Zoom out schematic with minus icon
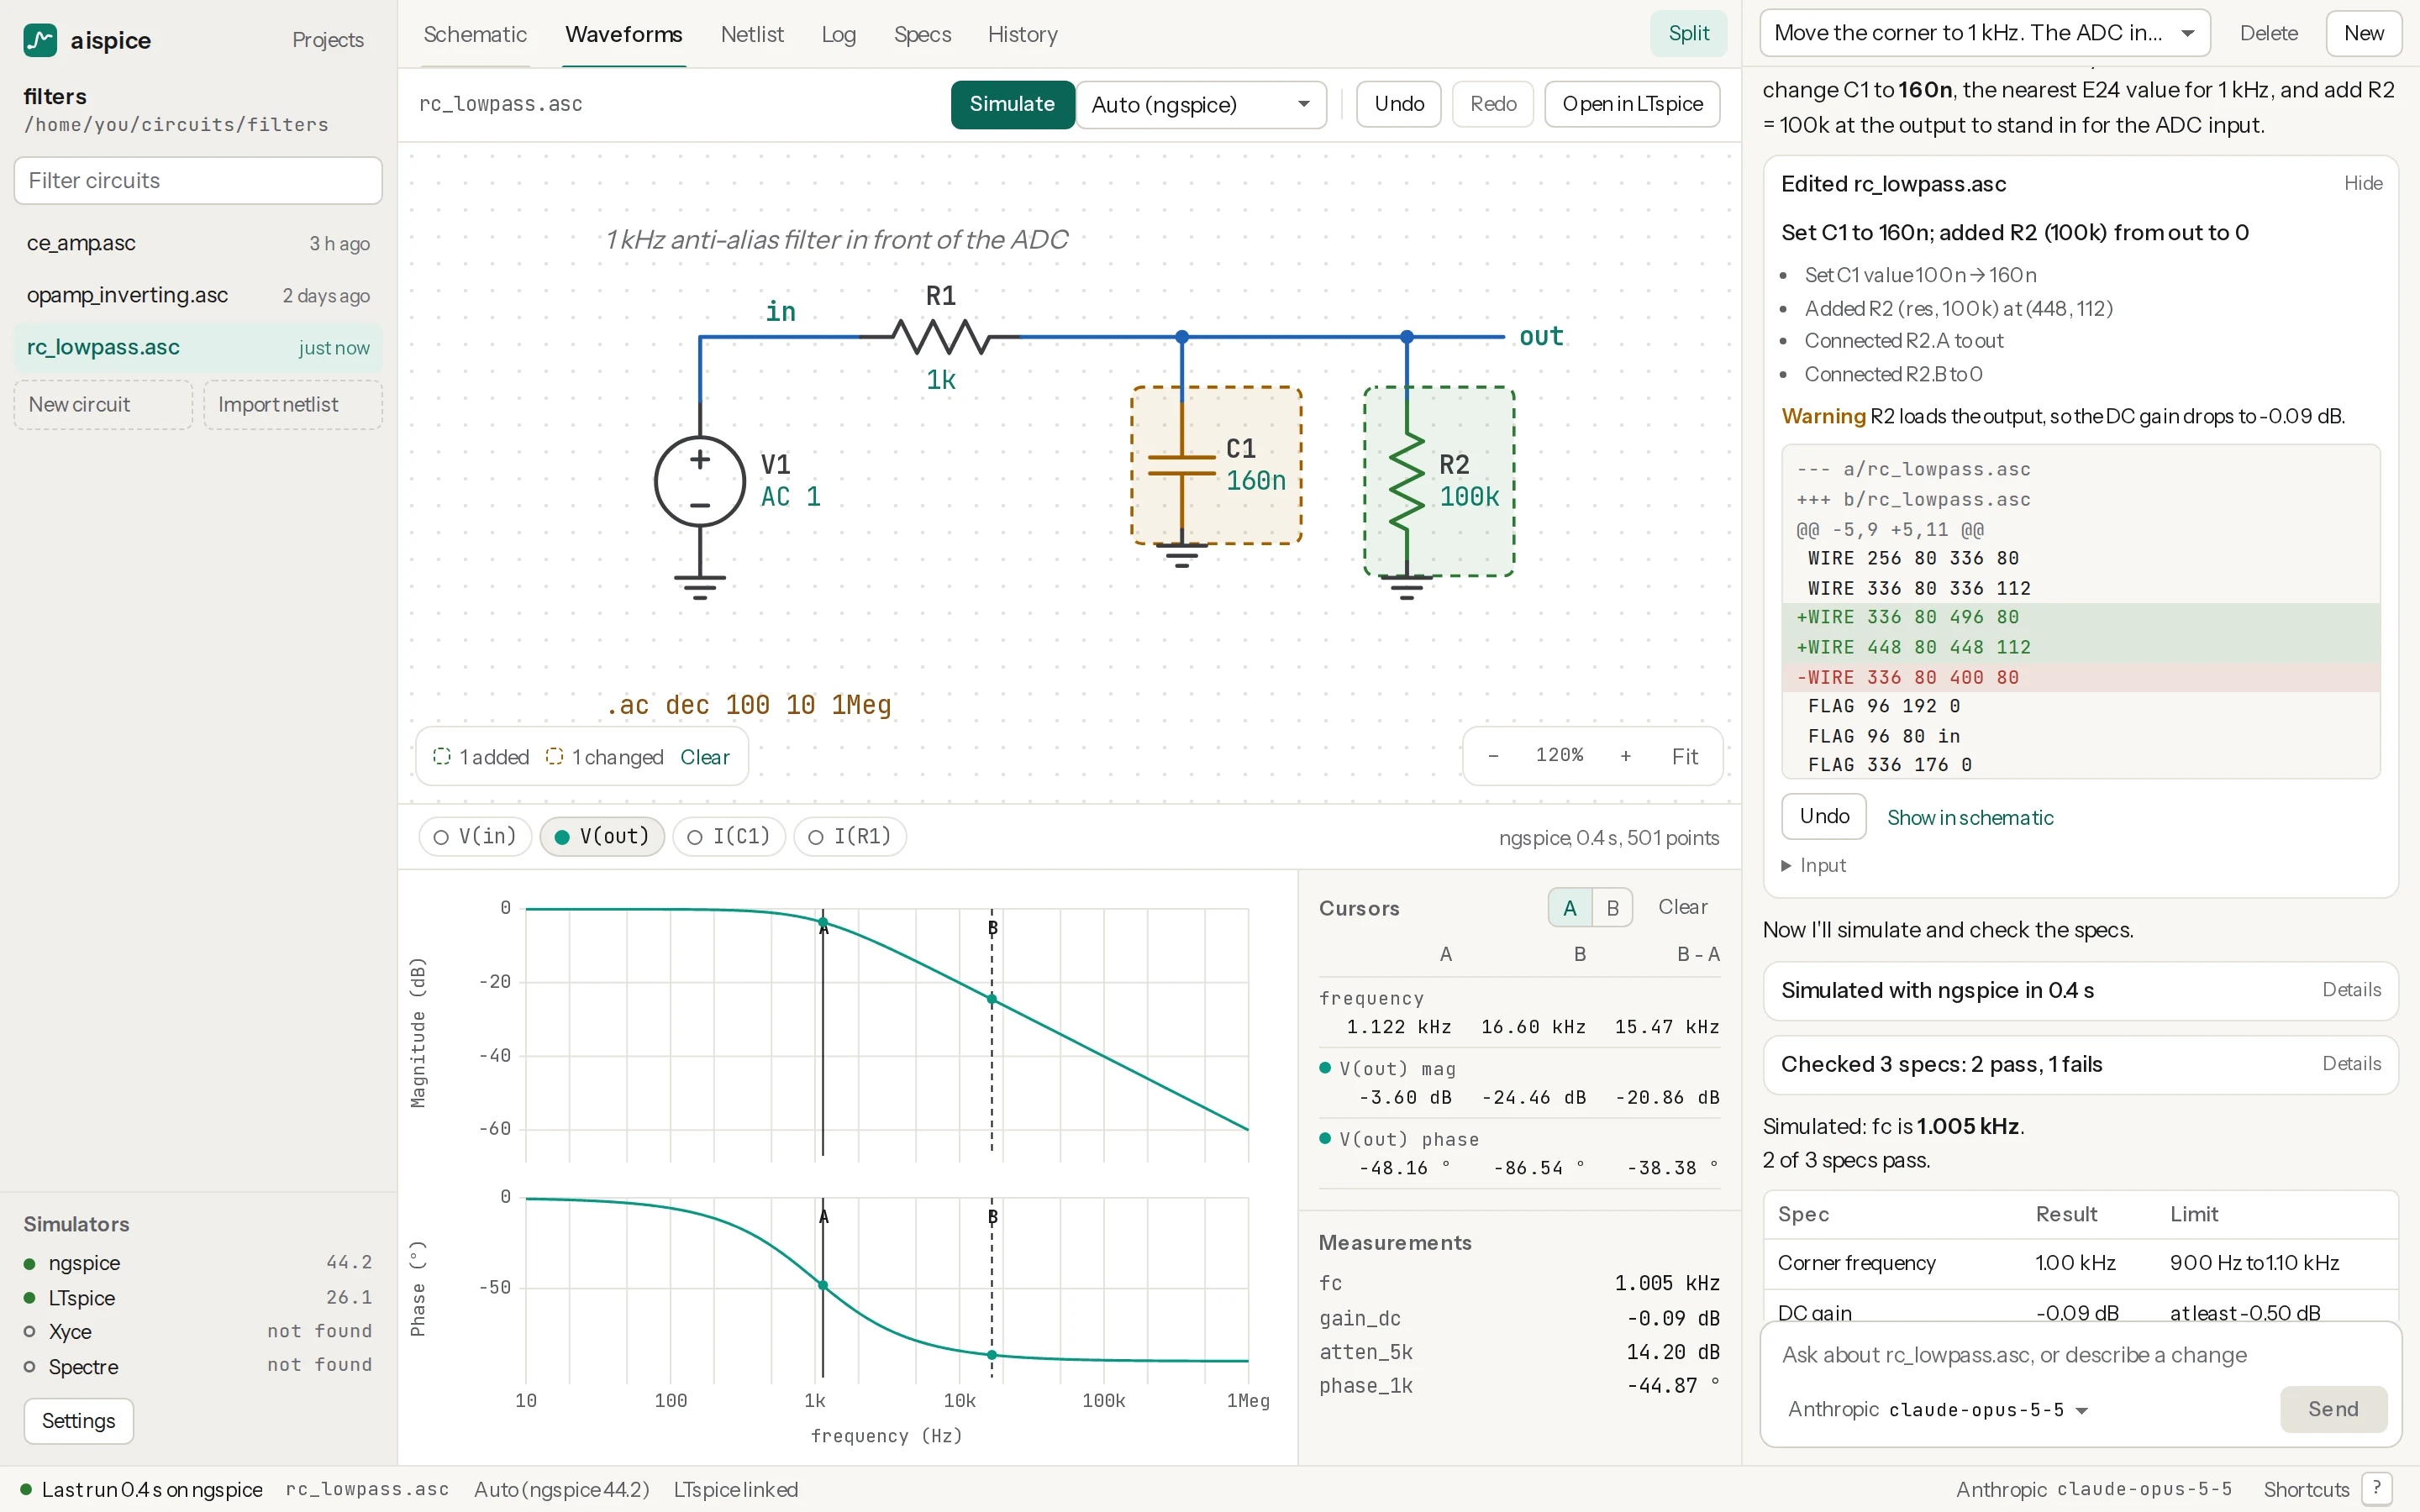The height and width of the screenshot is (1512, 2420). (1493, 756)
